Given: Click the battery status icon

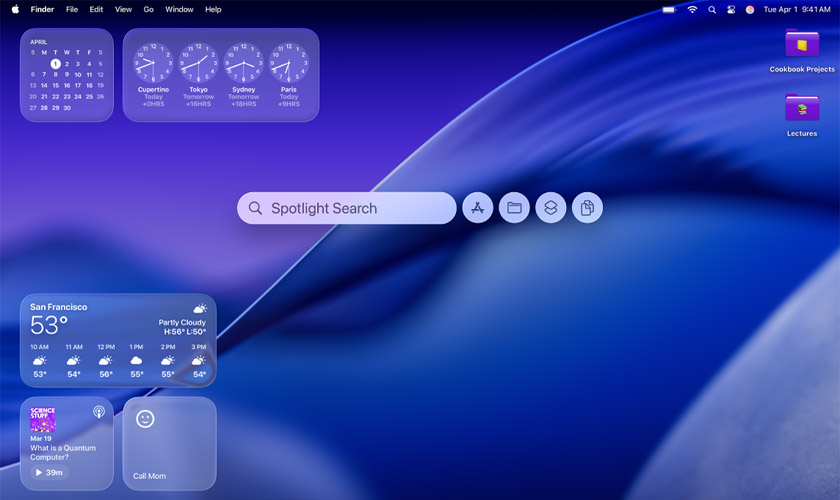Looking at the screenshot, I should click(x=669, y=9).
